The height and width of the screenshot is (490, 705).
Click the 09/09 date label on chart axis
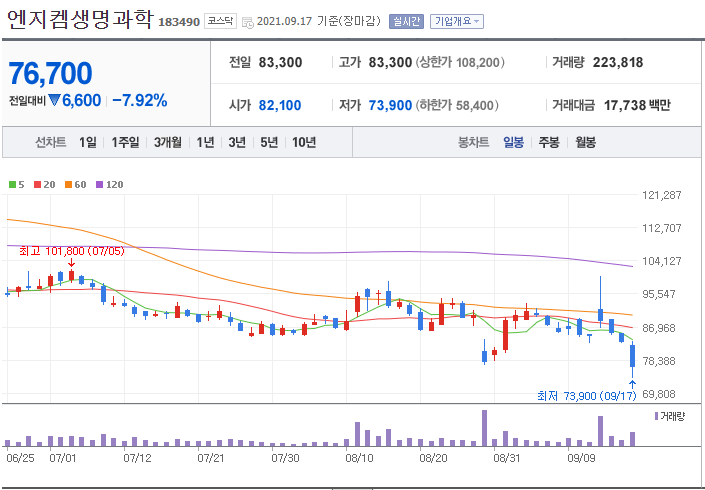tap(581, 459)
